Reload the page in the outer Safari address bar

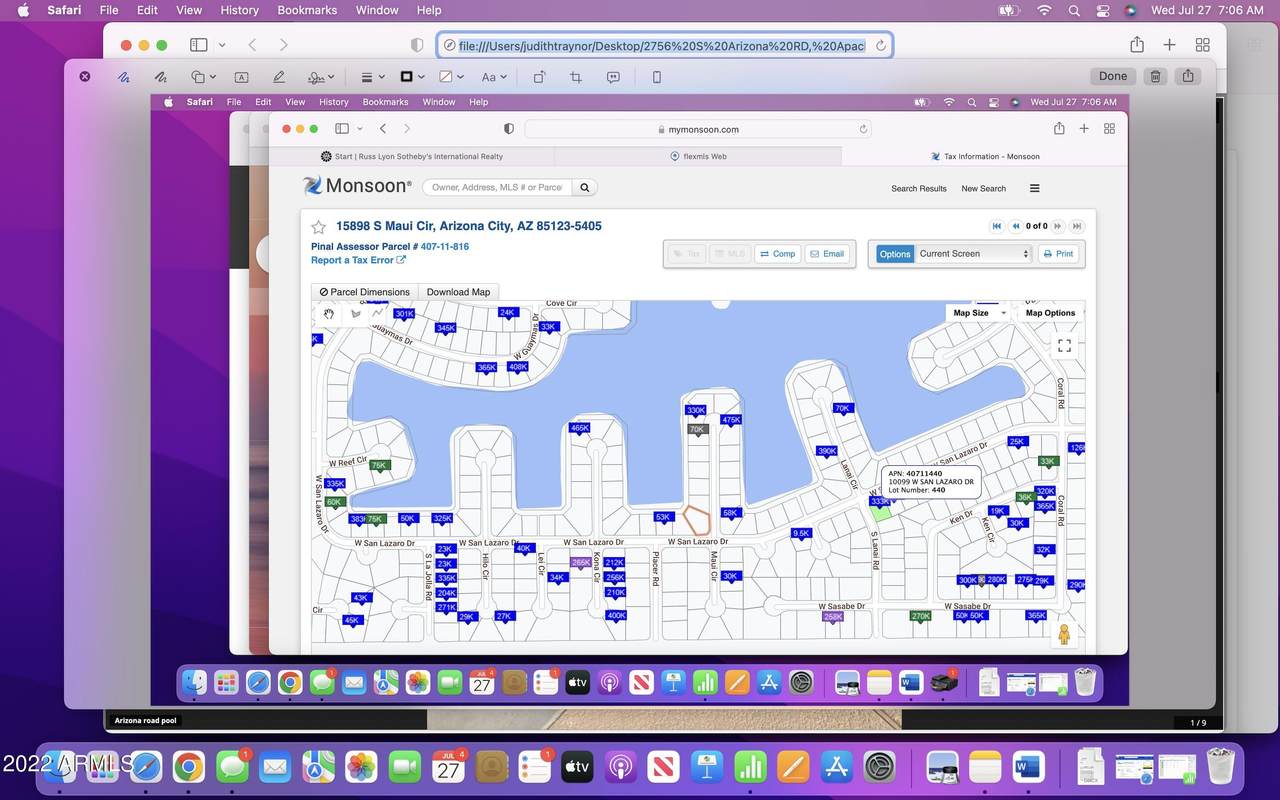[880, 45]
